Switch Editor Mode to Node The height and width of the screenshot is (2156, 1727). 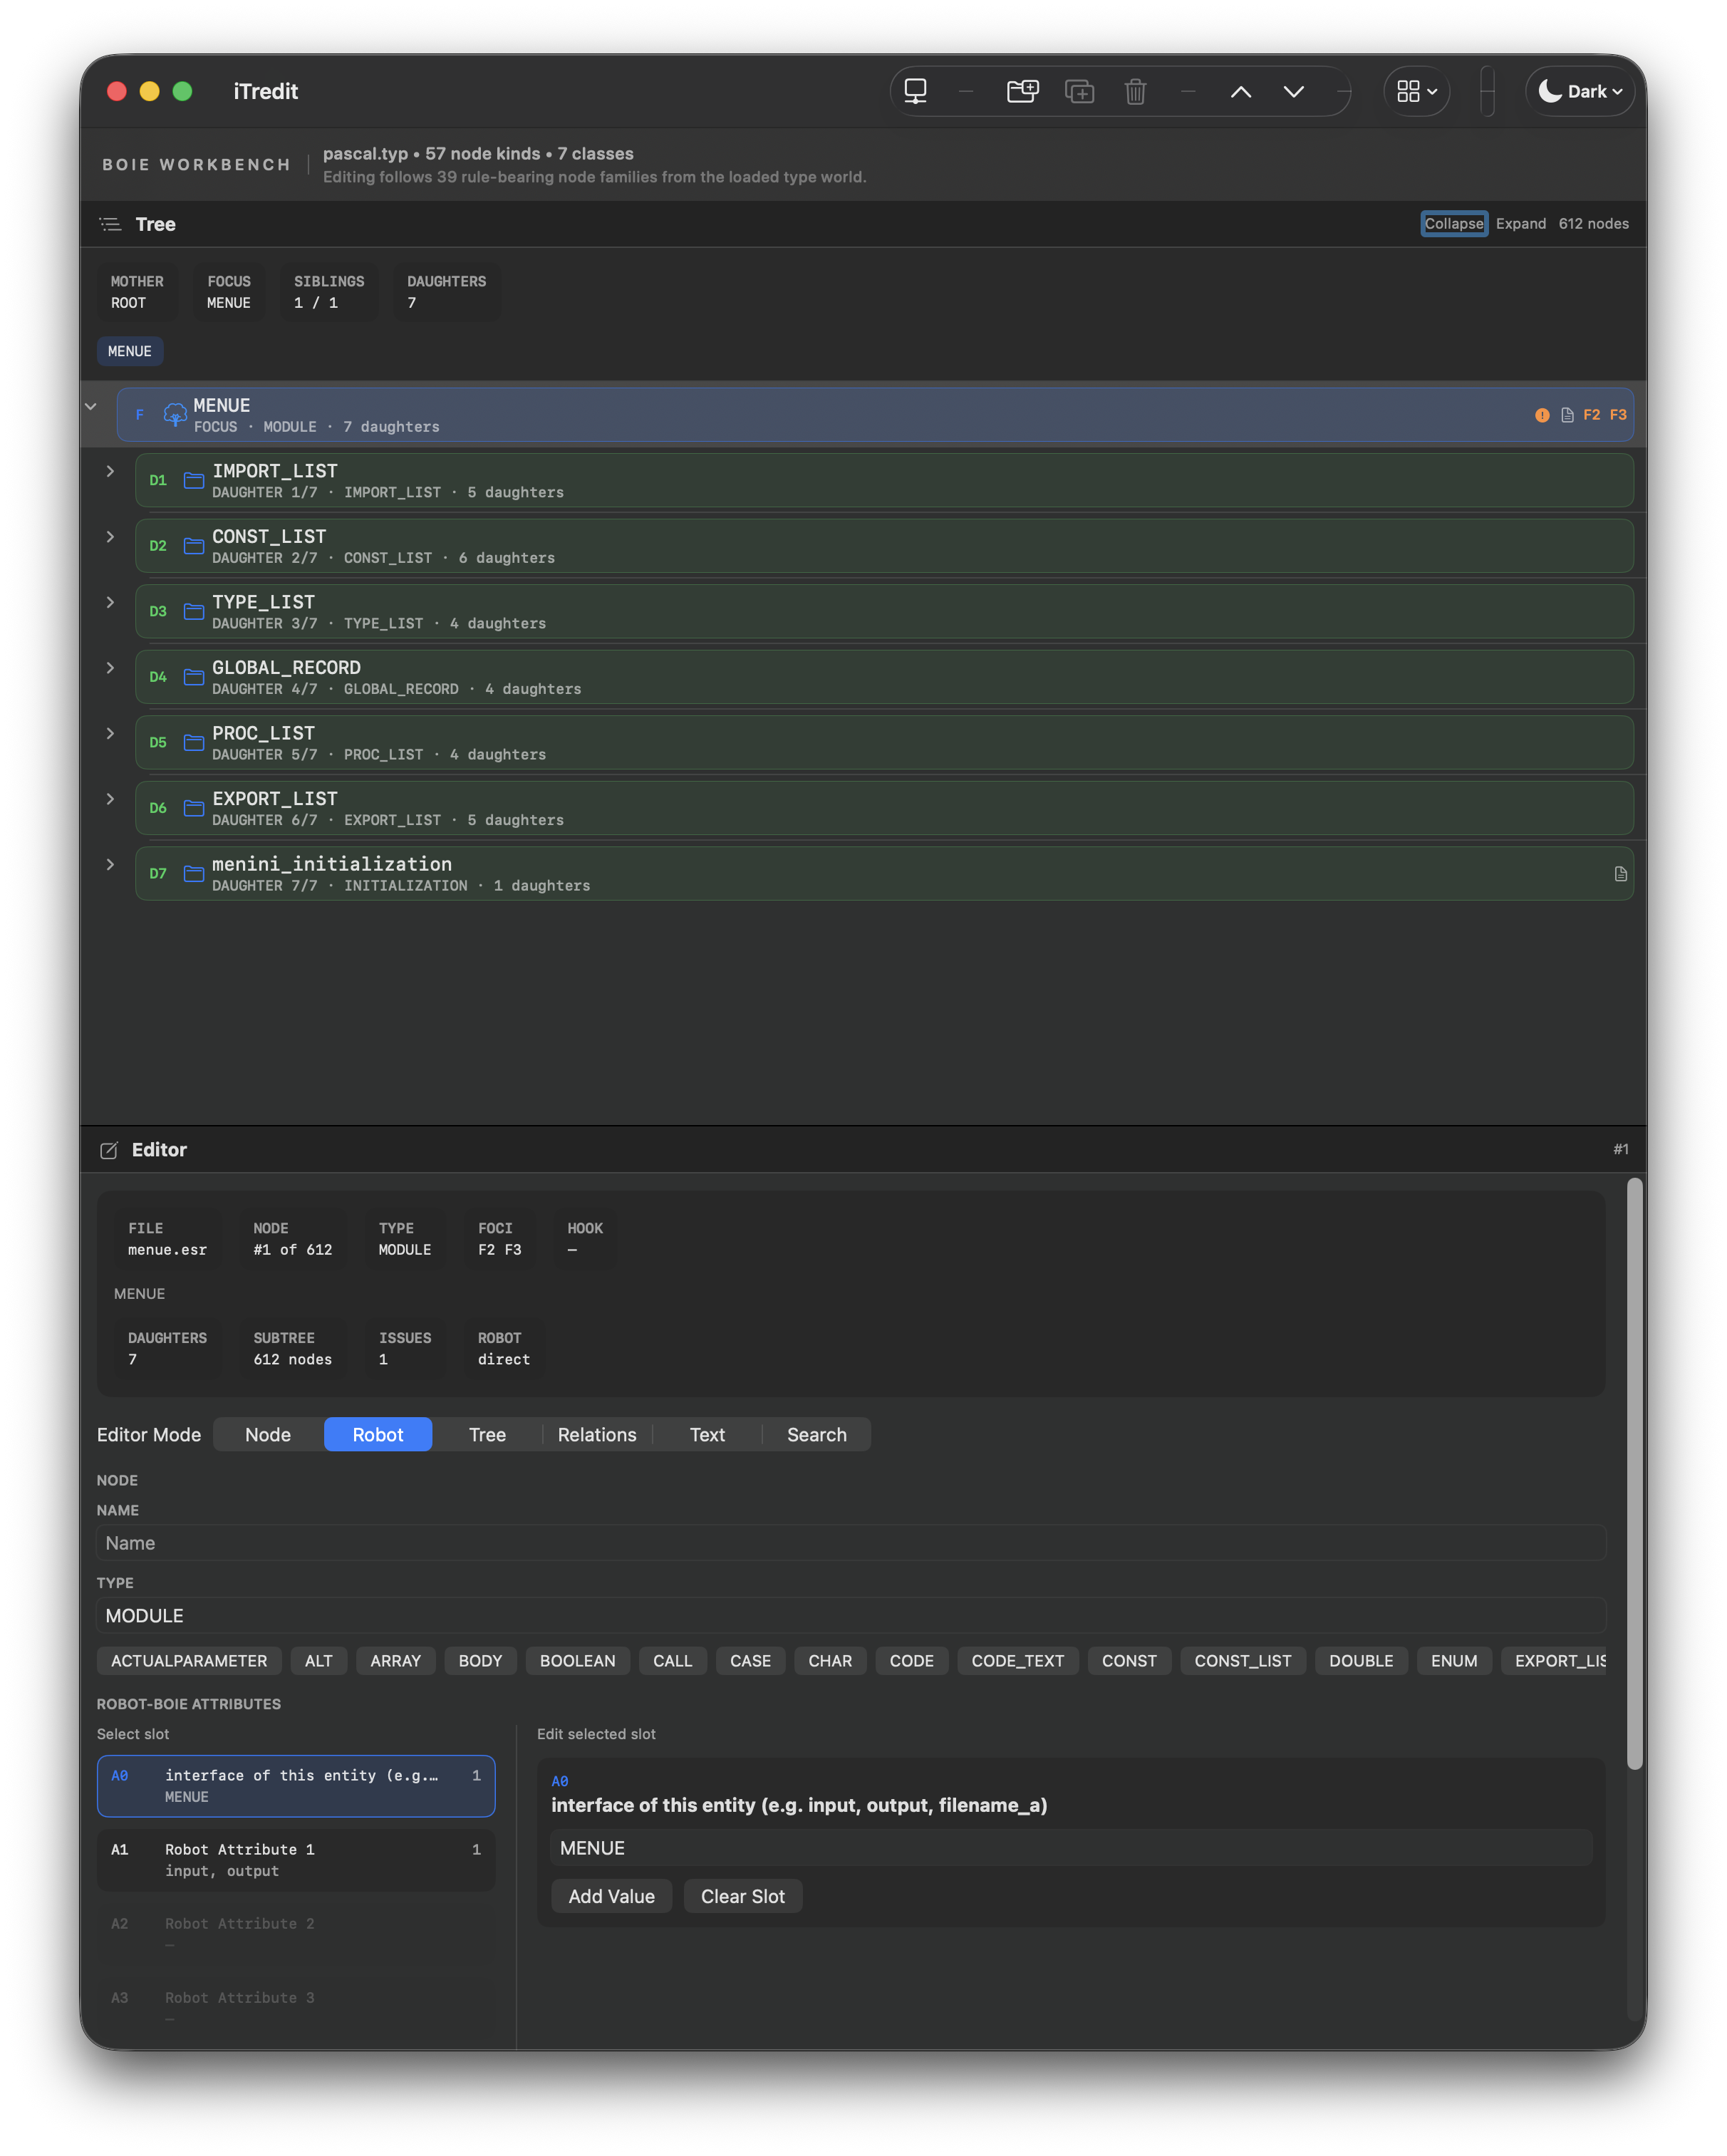click(x=266, y=1434)
